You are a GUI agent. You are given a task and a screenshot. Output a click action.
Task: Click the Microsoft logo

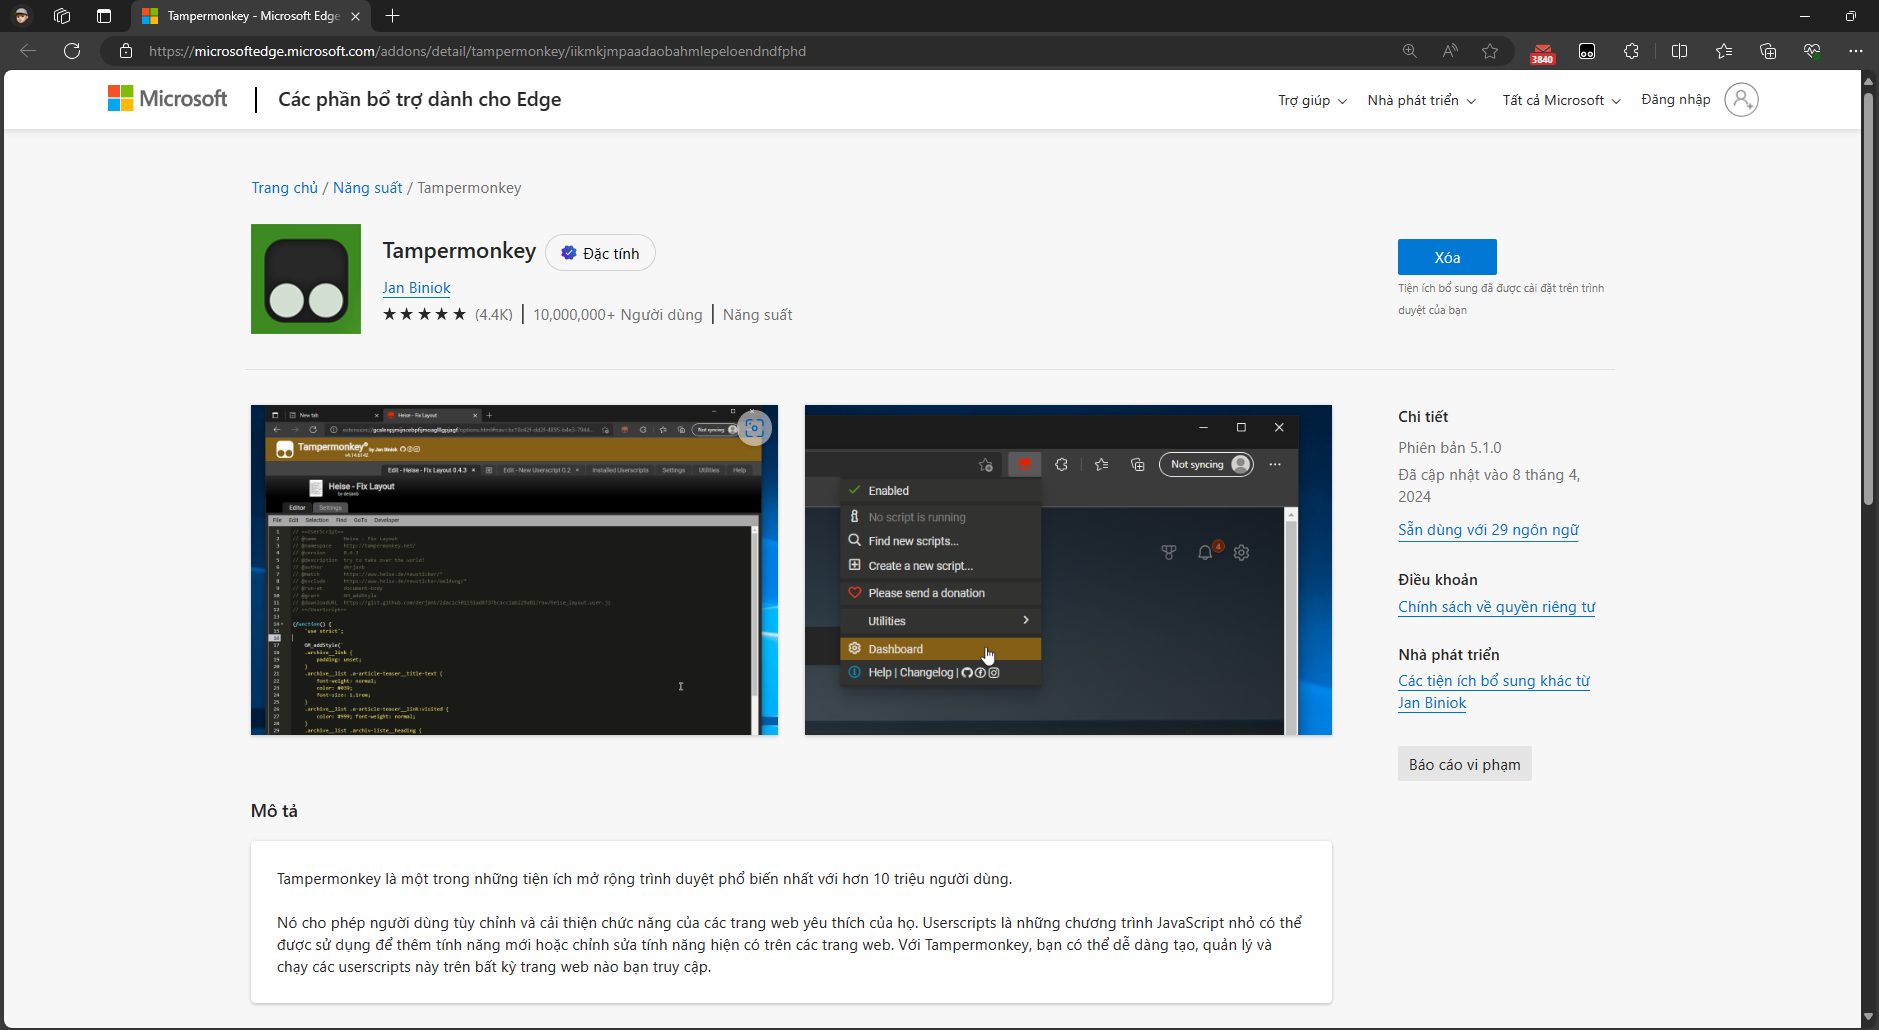click(x=167, y=98)
